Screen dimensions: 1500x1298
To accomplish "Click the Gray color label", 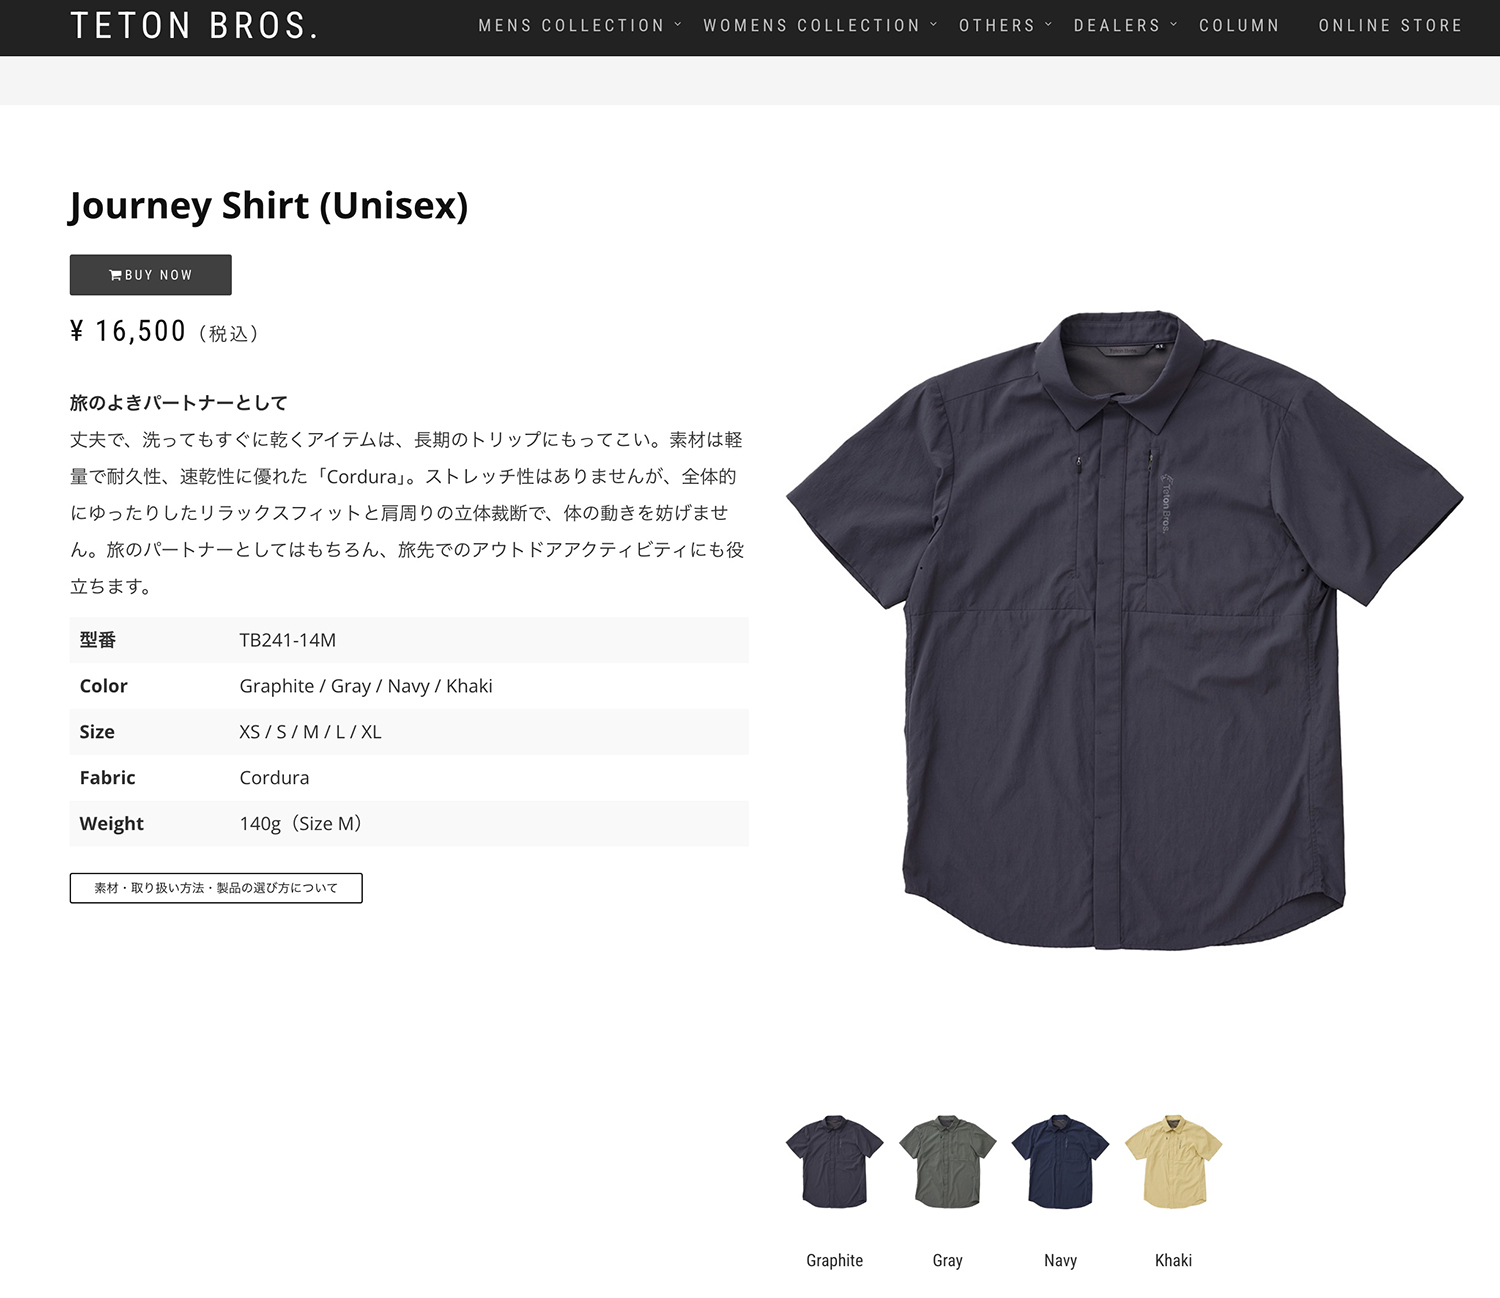I will coord(948,1260).
